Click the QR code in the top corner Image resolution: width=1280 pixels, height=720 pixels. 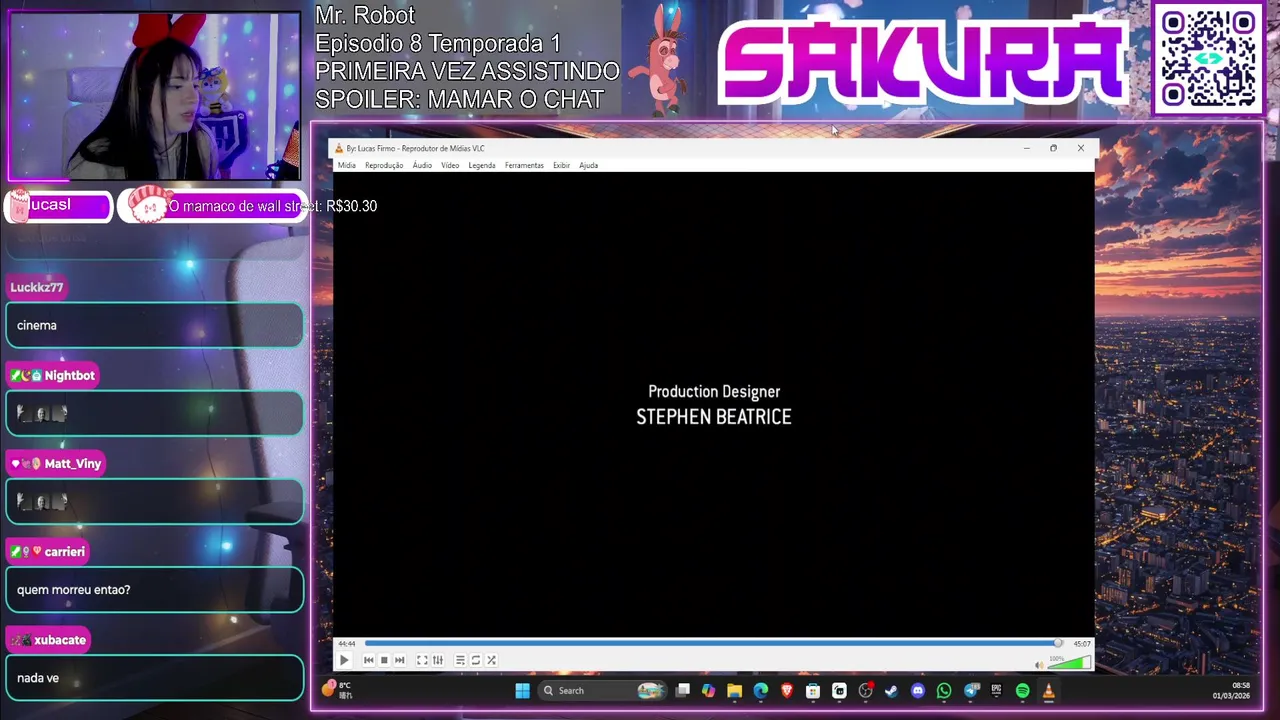pyautogui.click(x=1209, y=58)
